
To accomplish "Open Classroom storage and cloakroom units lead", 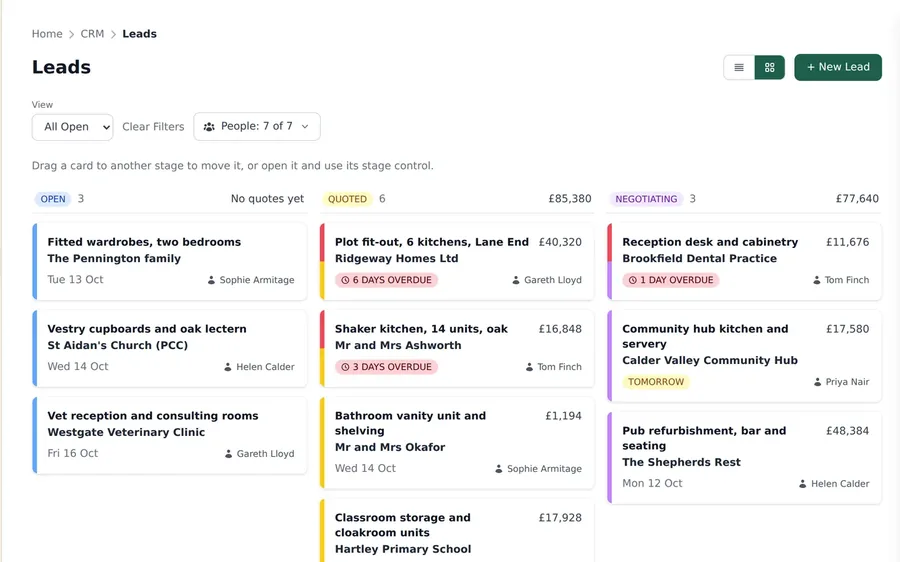I will pos(457,531).
